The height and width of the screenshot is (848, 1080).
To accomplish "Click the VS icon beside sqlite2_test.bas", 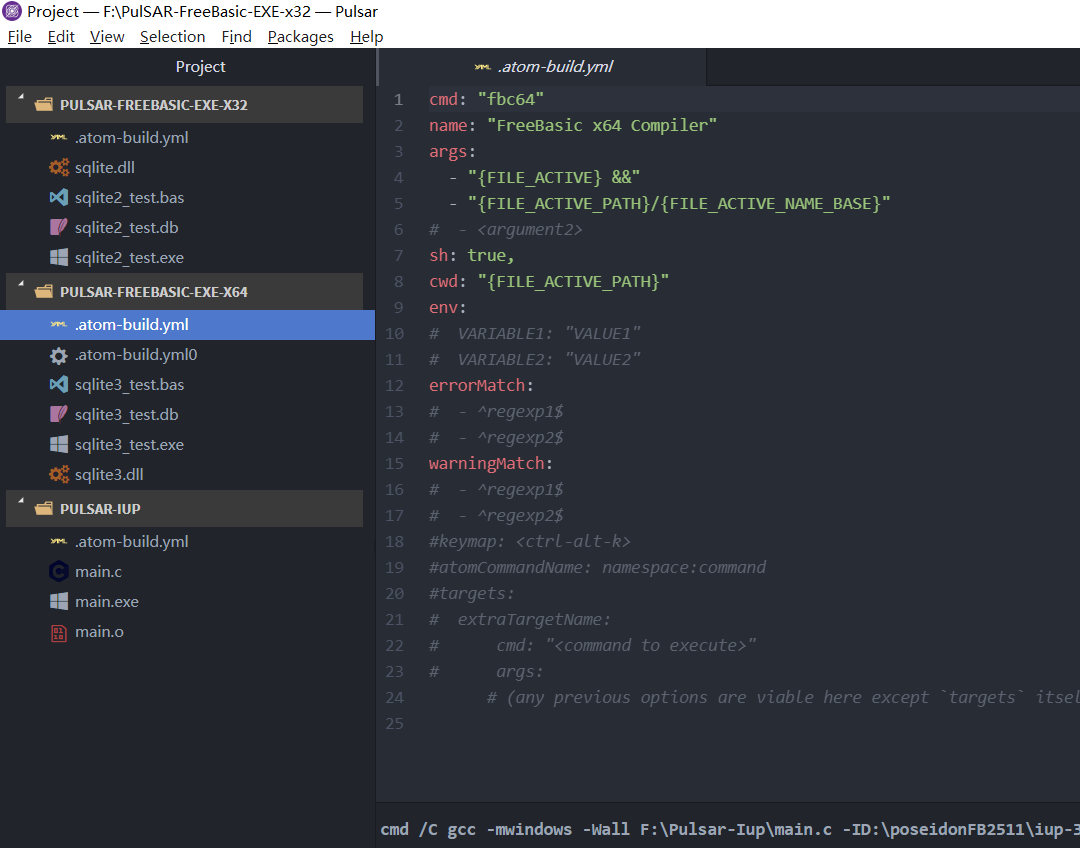I will click(x=59, y=198).
